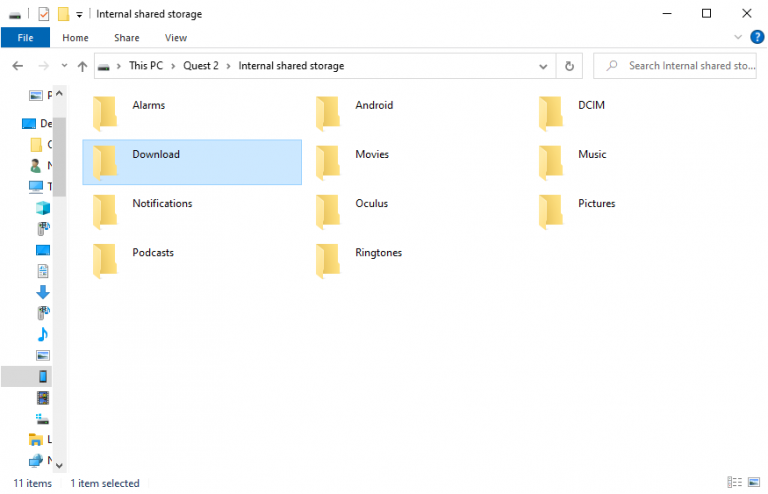Image resolution: width=768 pixels, height=494 pixels.
Task: Switch to large thumbnails view in status bar
Action: 754,483
